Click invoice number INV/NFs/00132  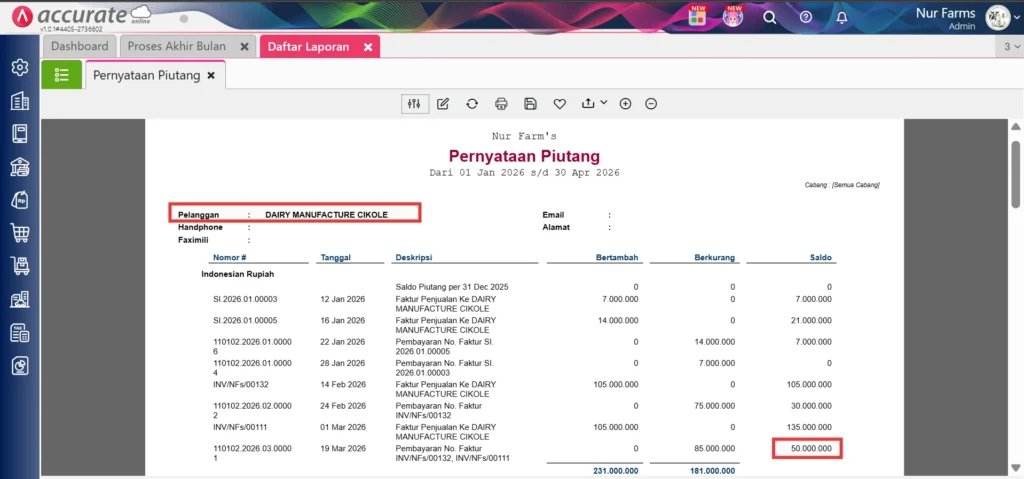point(240,384)
